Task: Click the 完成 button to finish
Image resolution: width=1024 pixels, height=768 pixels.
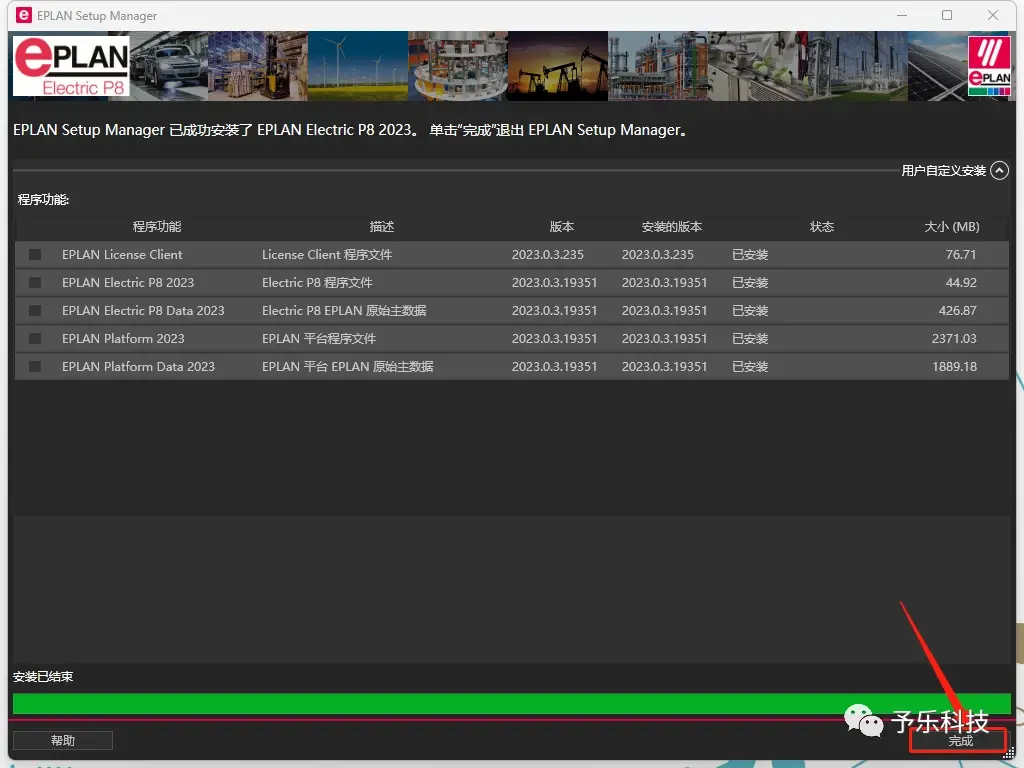Action: pos(959,741)
